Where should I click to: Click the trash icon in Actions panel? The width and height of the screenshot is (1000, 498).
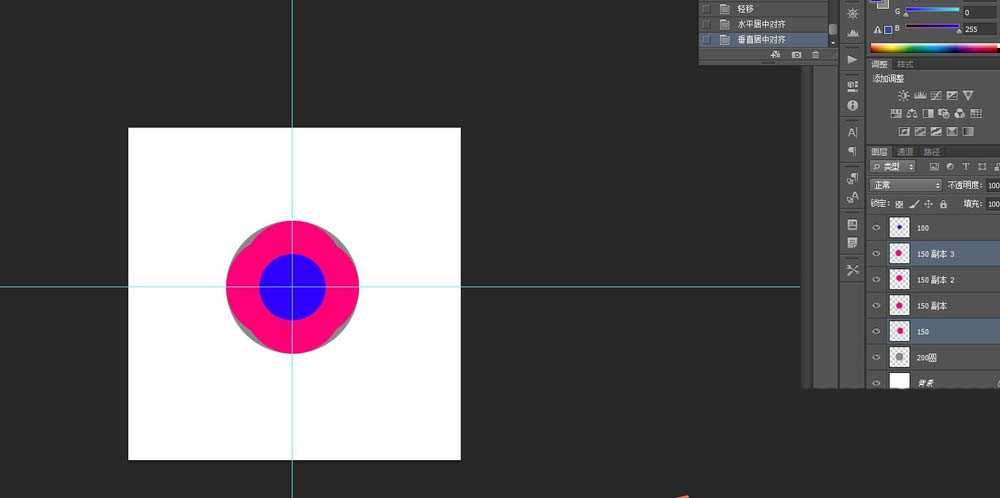point(815,55)
